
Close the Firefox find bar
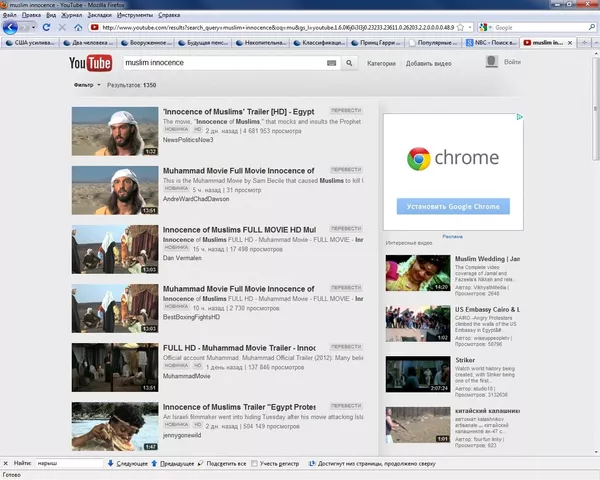5,463
